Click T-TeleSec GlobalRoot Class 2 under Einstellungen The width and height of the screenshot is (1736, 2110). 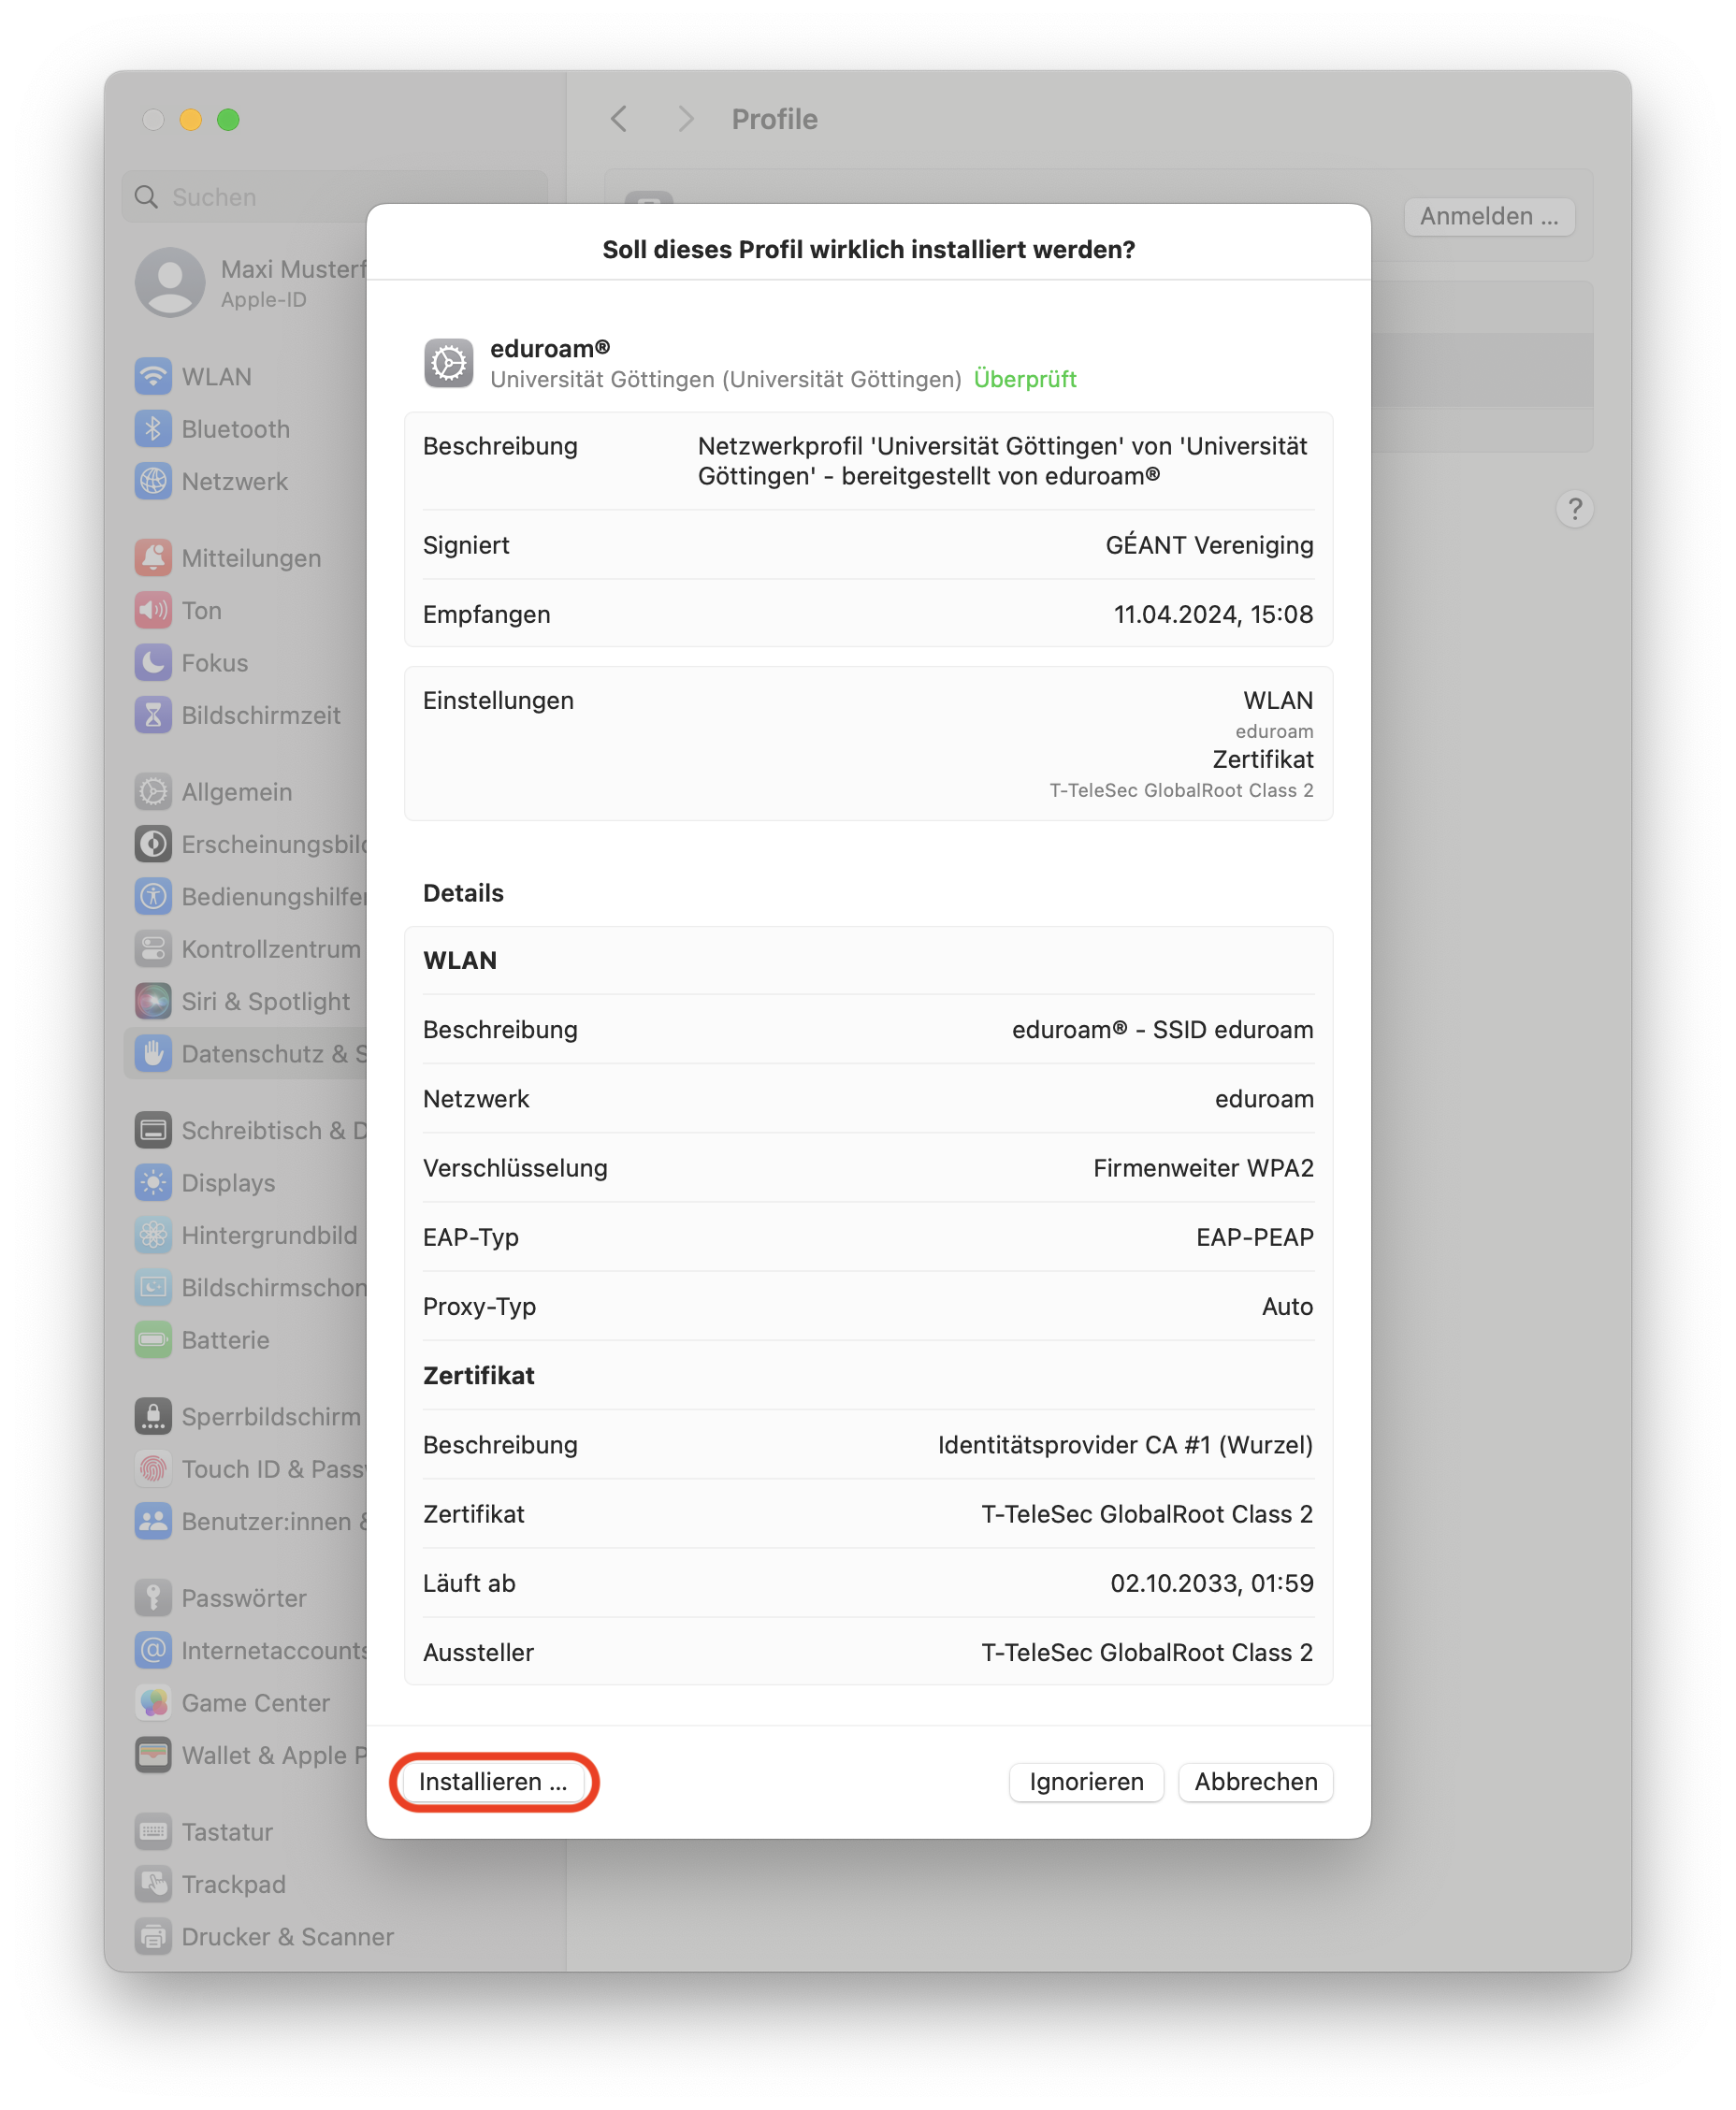[1180, 790]
